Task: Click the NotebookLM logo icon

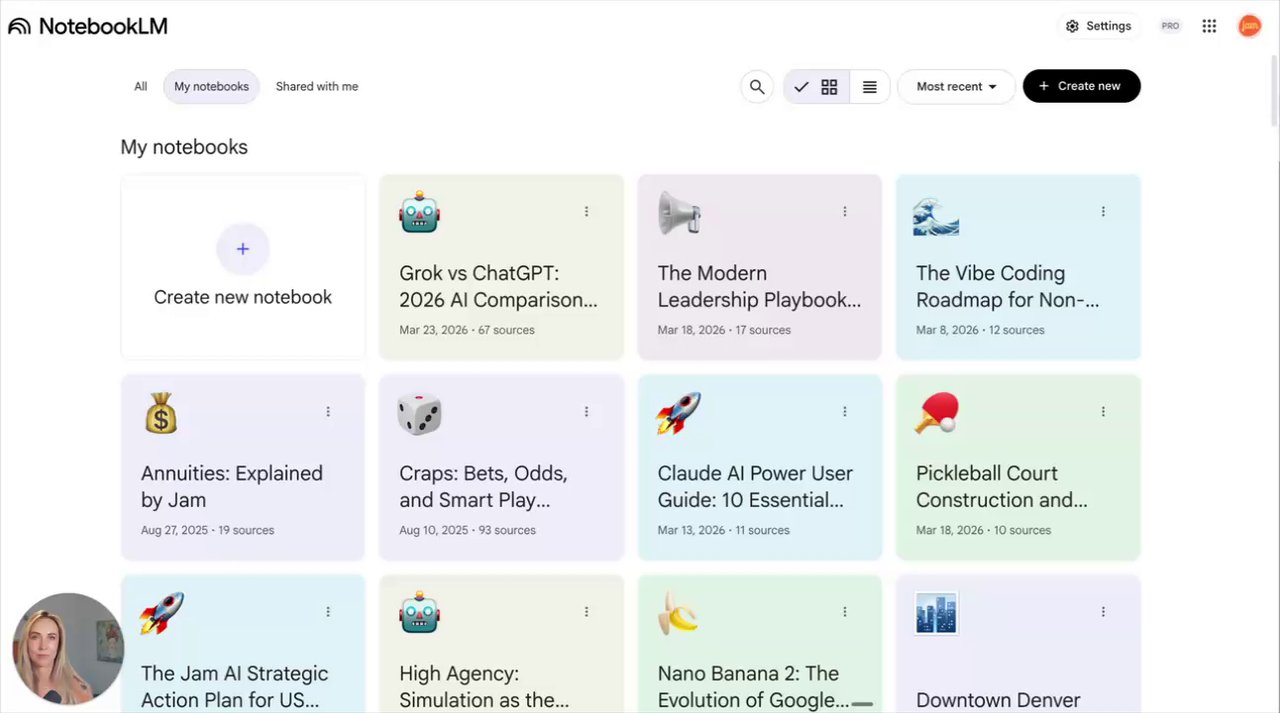Action: [x=20, y=27]
